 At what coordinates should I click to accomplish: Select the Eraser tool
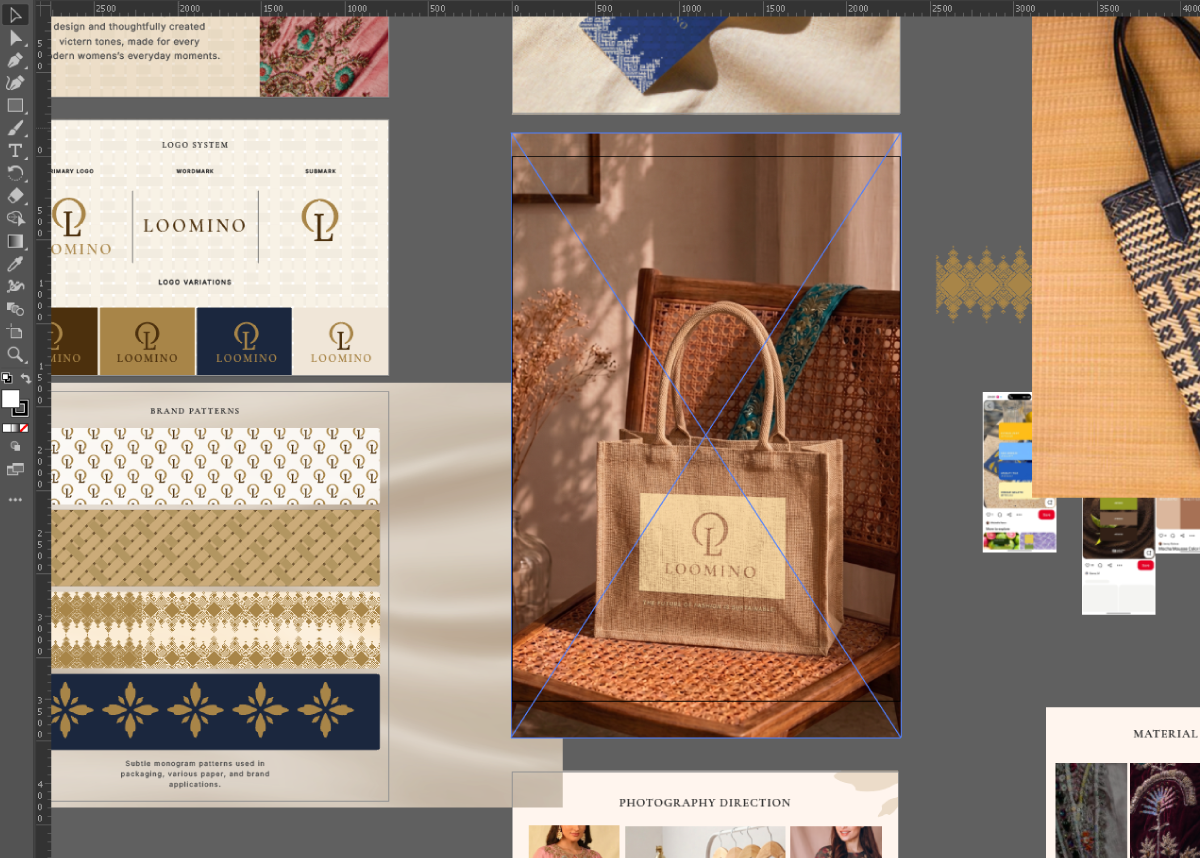15,196
